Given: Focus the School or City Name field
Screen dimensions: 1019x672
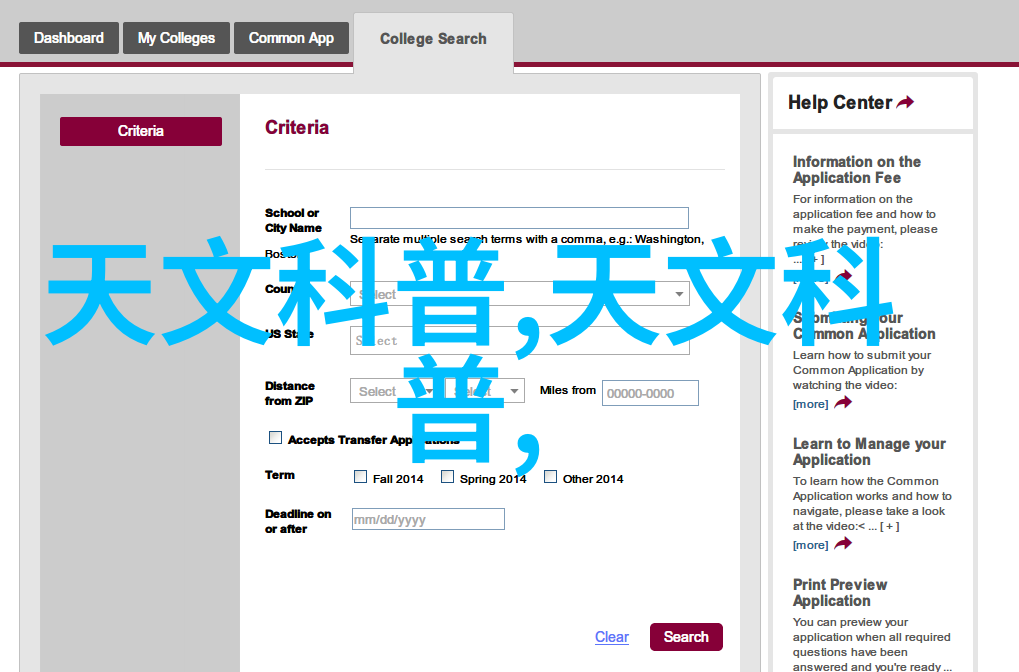Looking at the screenshot, I should tap(519, 218).
